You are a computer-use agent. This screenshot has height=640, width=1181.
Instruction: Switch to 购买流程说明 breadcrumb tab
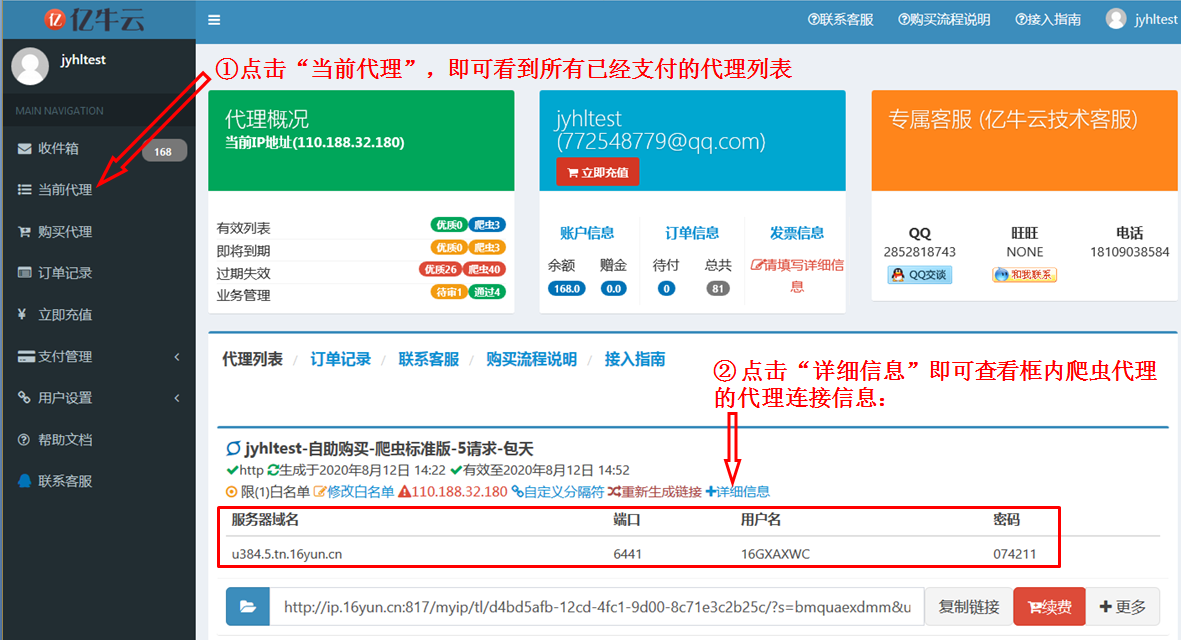(x=532, y=359)
